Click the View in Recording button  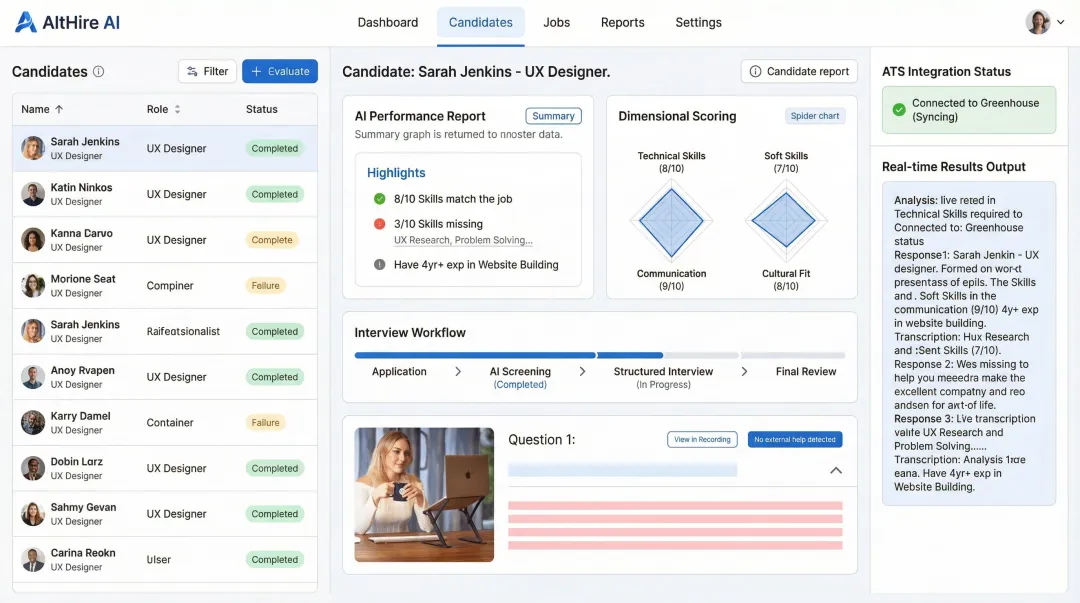(702, 439)
